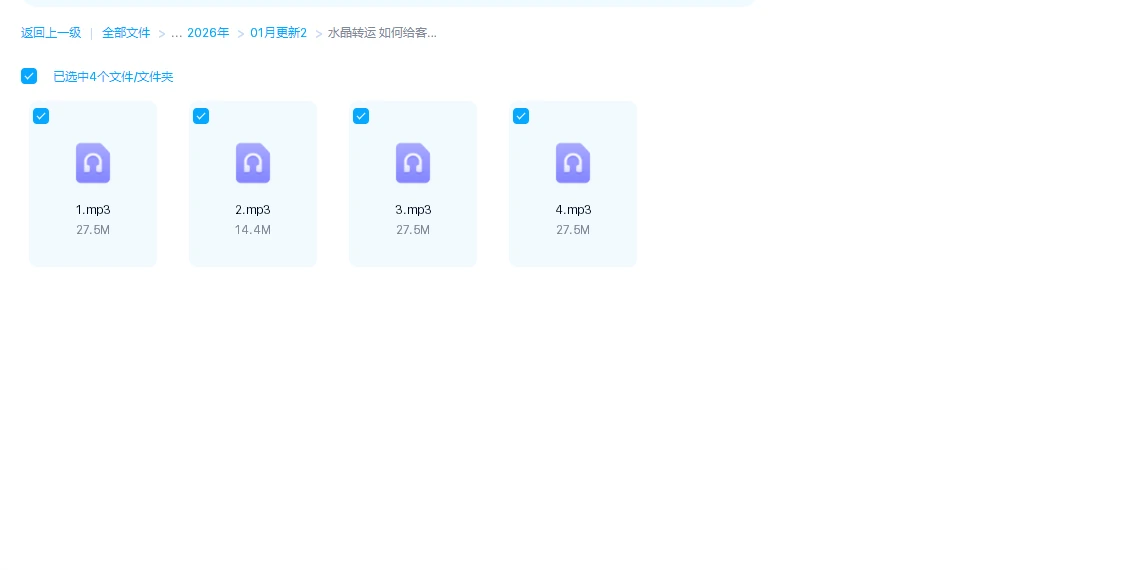Click 返回上一级 to go up one level

(x=51, y=33)
